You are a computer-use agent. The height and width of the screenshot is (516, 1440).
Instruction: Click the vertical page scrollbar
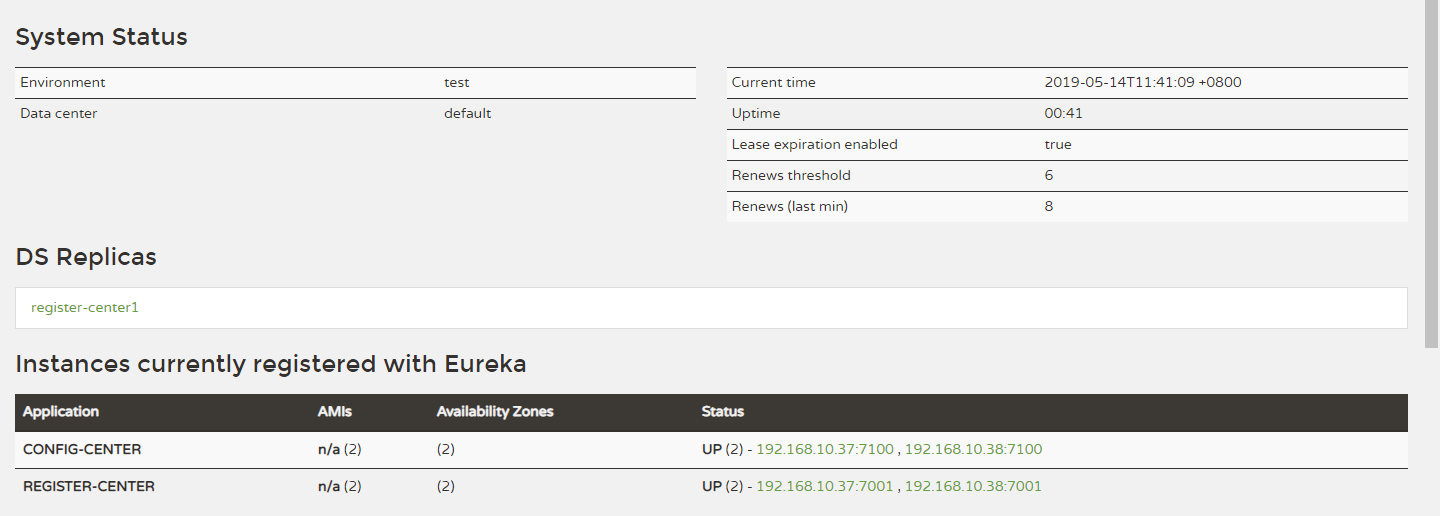click(1432, 170)
